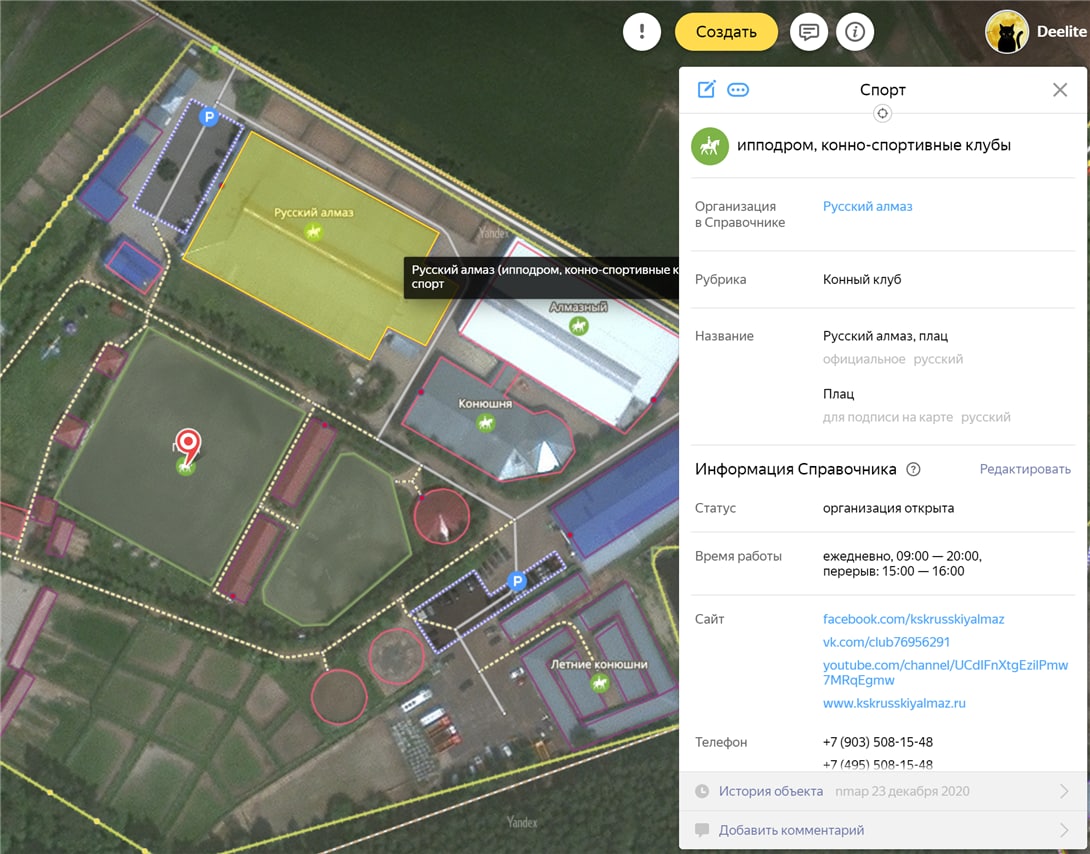Viewport: 1090px width, 854px height.
Task: Click the lower parking P marker
Action: tap(516, 581)
